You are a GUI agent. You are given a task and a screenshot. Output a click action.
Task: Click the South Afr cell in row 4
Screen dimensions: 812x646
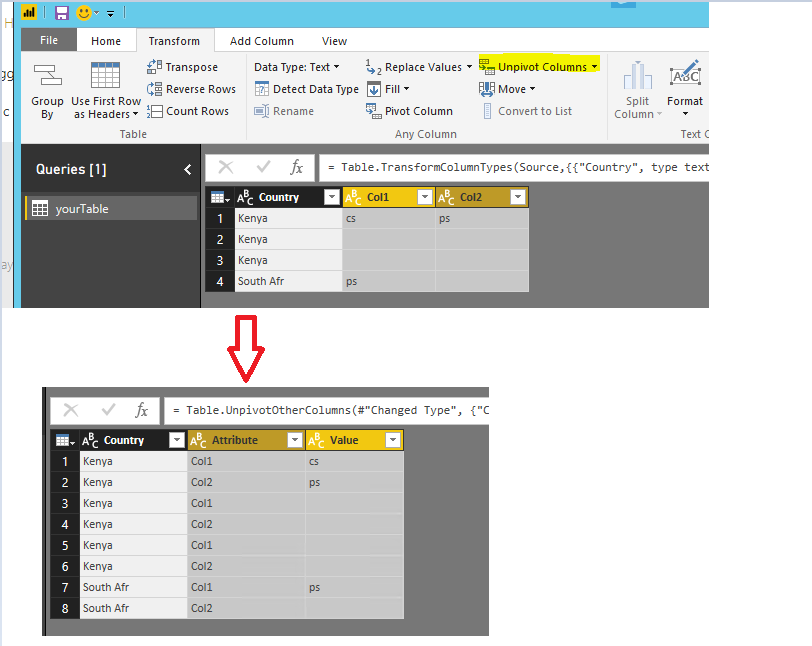pyautogui.click(x=288, y=281)
